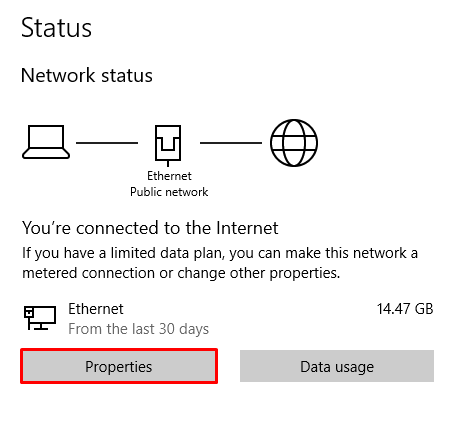Viewport: 468px width, 421px height.
Task: Click line between Ethernet port and globe
Action: pos(231,143)
